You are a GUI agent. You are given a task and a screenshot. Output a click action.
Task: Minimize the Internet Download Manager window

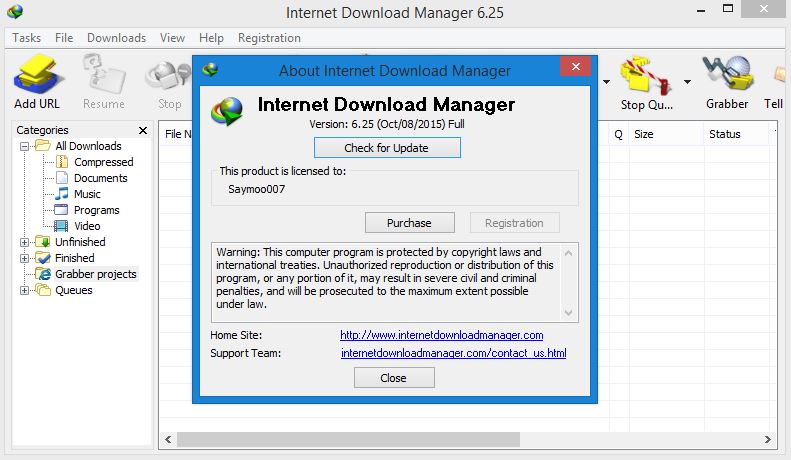[701, 10]
